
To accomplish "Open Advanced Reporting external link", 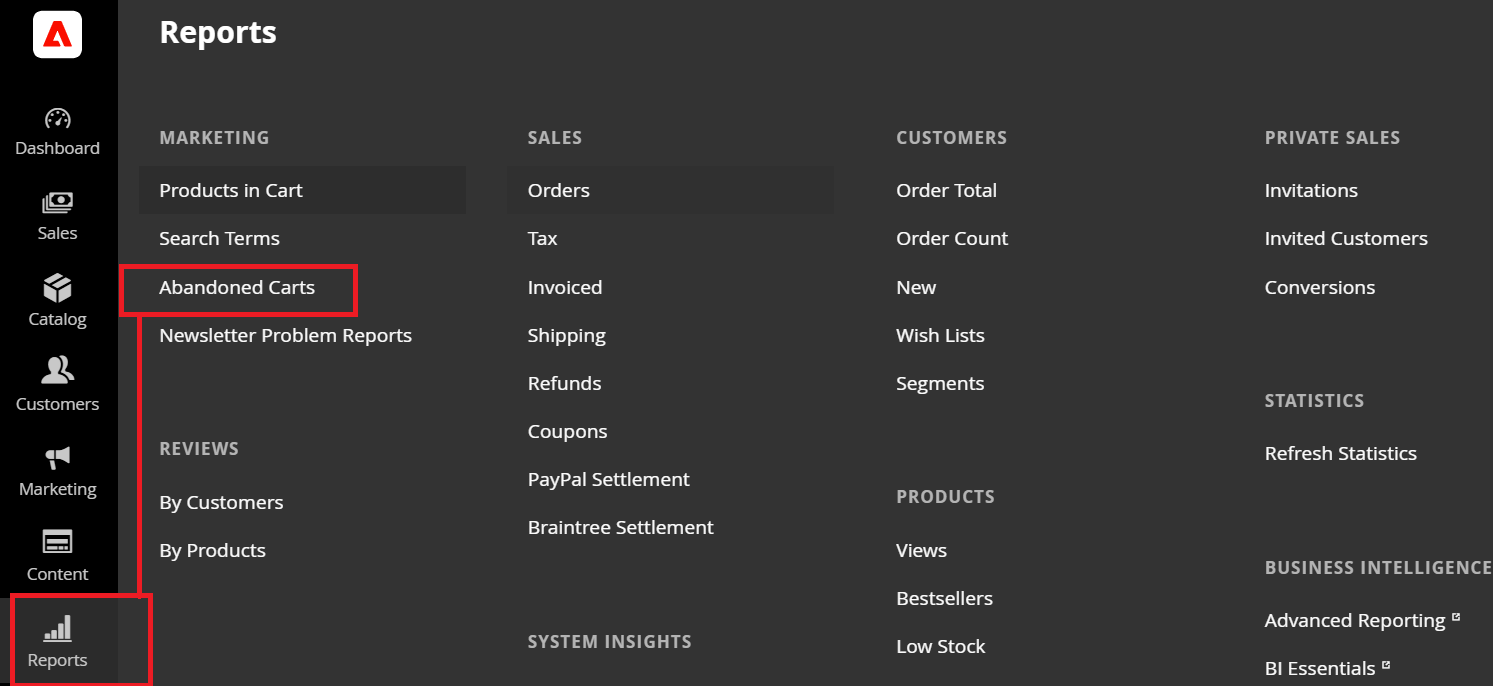I will tap(1354, 620).
